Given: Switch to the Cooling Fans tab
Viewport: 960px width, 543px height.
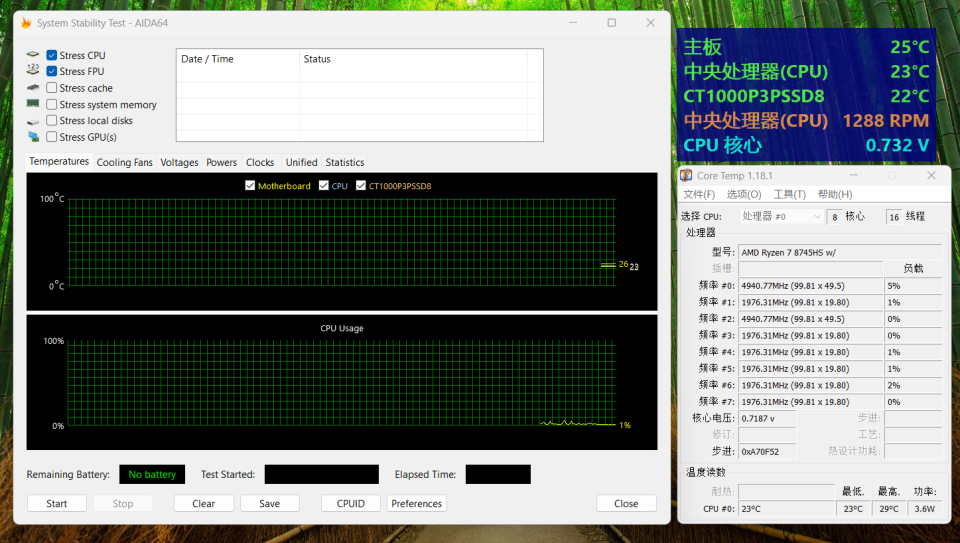Looking at the screenshot, I should pyautogui.click(x=124, y=162).
